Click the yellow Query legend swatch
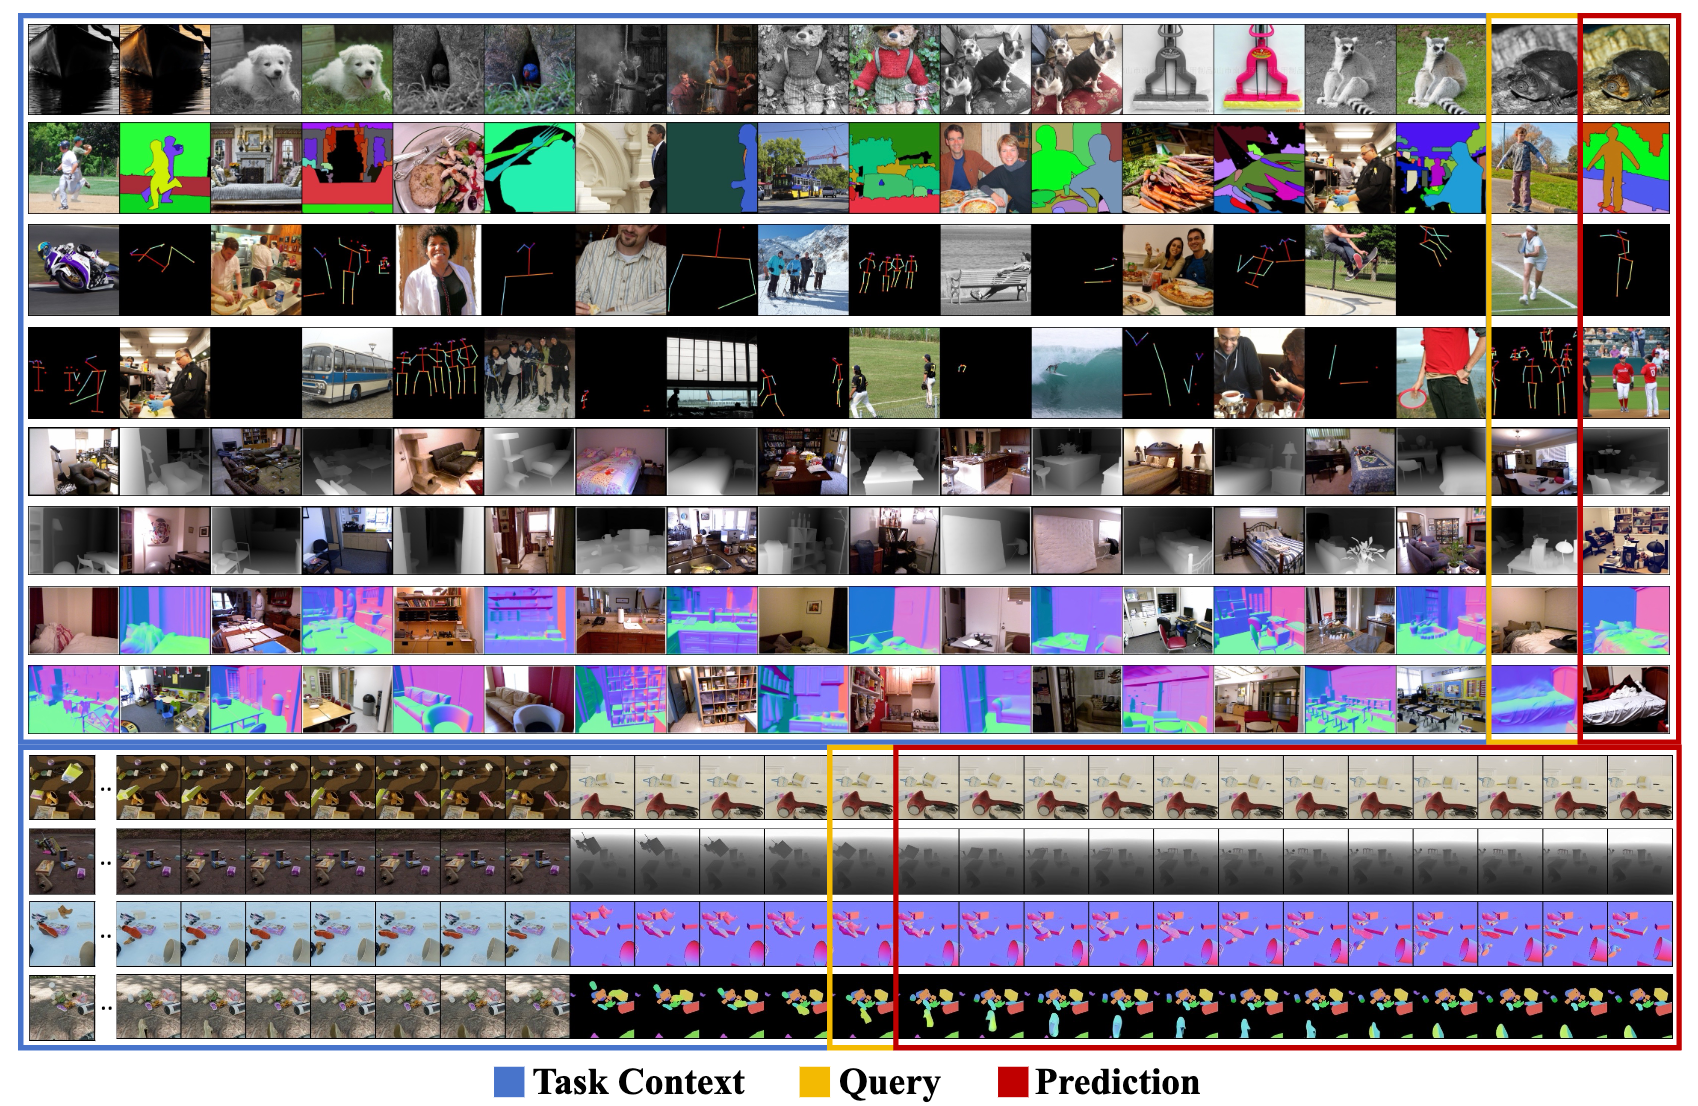Image resolution: width=1698 pixels, height=1106 pixels. [814, 1082]
